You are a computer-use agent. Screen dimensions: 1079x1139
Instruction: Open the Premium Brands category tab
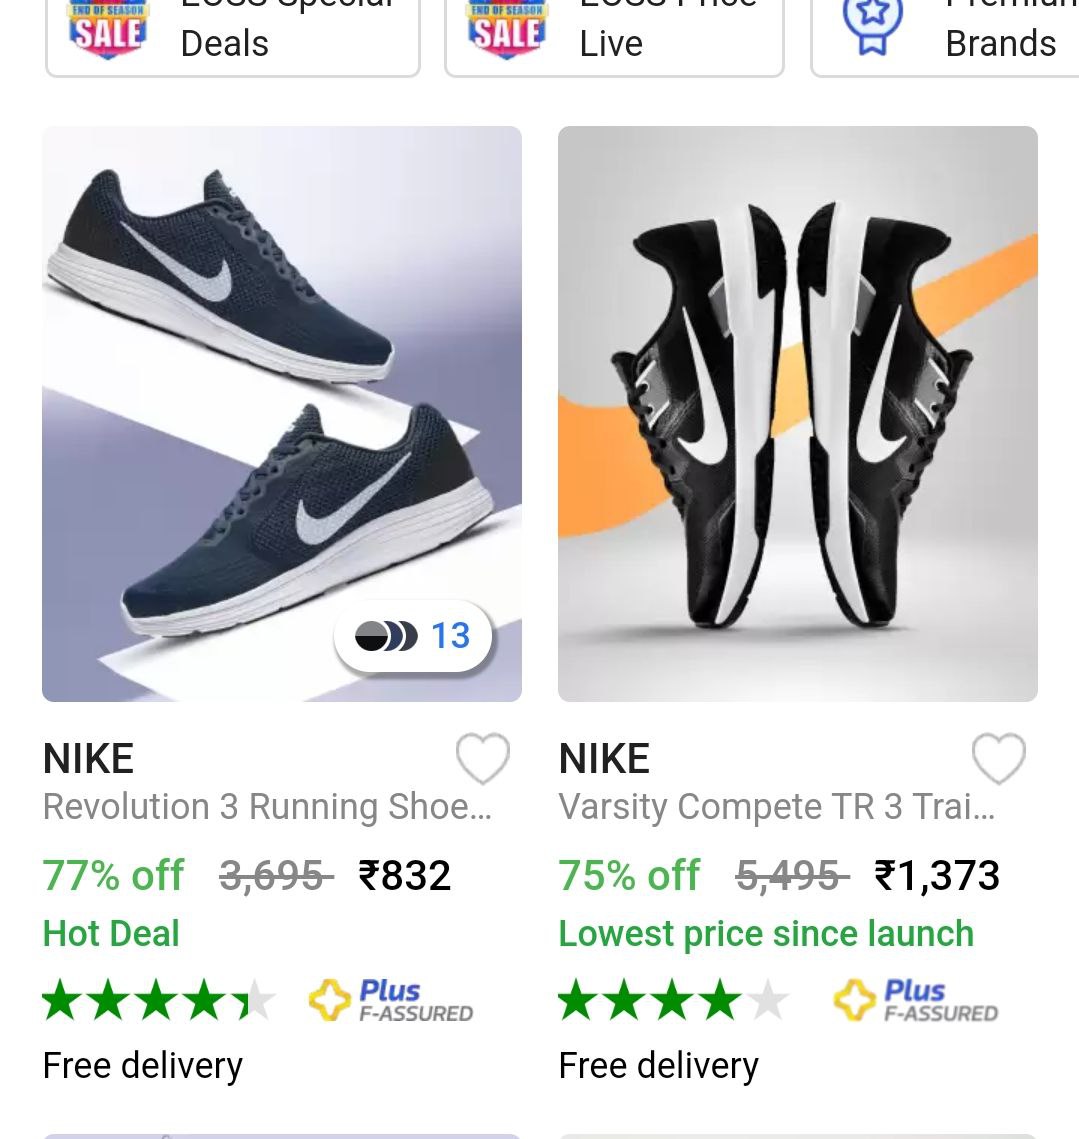(945, 36)
